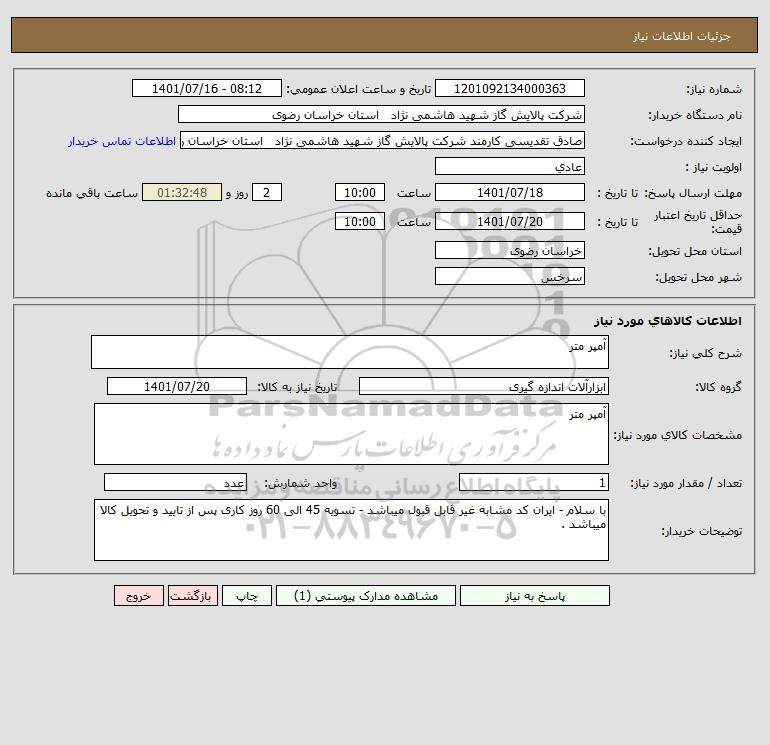Screen dimensions: 770x745
Task: Click the price validity time 10:00 field
Action: 360,221
